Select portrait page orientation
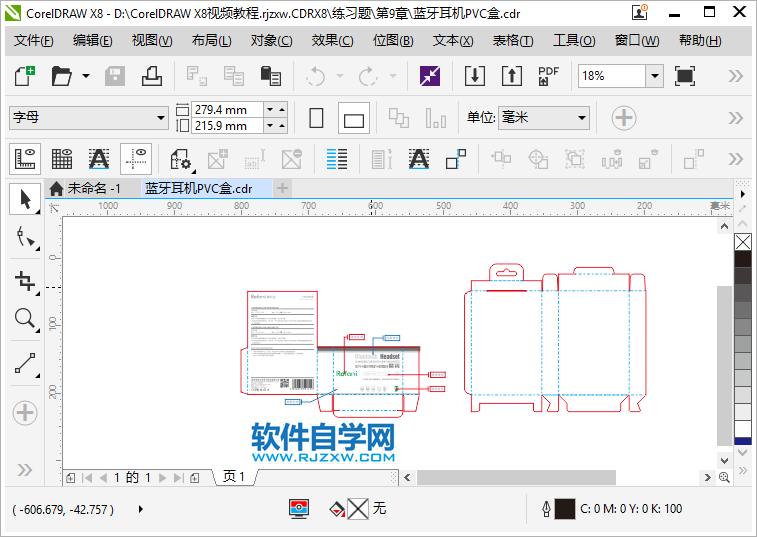 point(316,118)
